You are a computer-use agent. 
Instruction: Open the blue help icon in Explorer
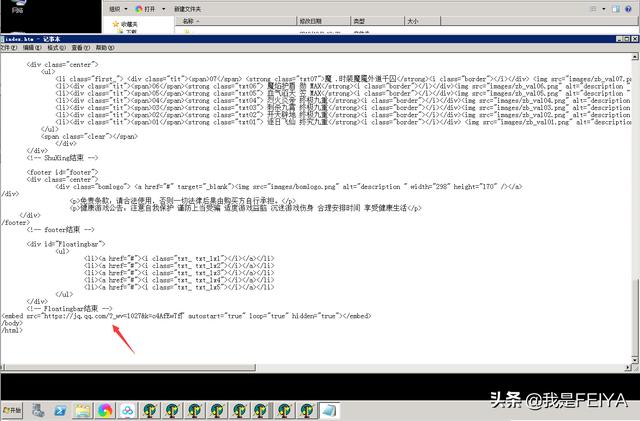point(629,9)
